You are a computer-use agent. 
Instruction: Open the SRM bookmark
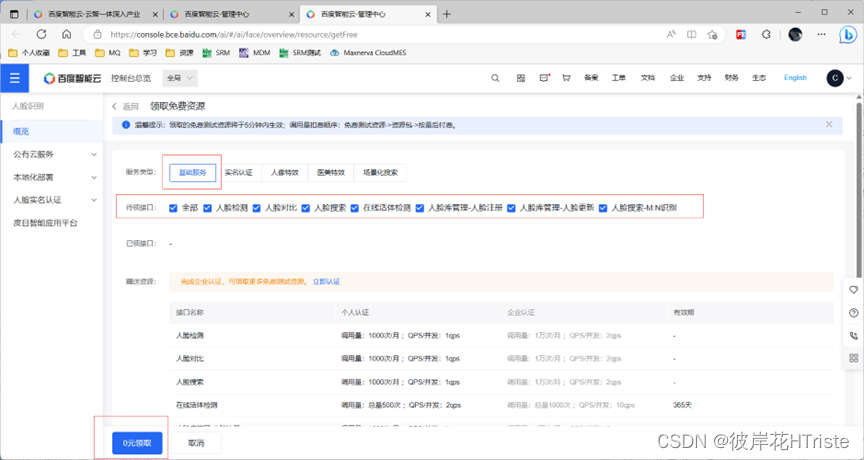click(x=216, y=53)
